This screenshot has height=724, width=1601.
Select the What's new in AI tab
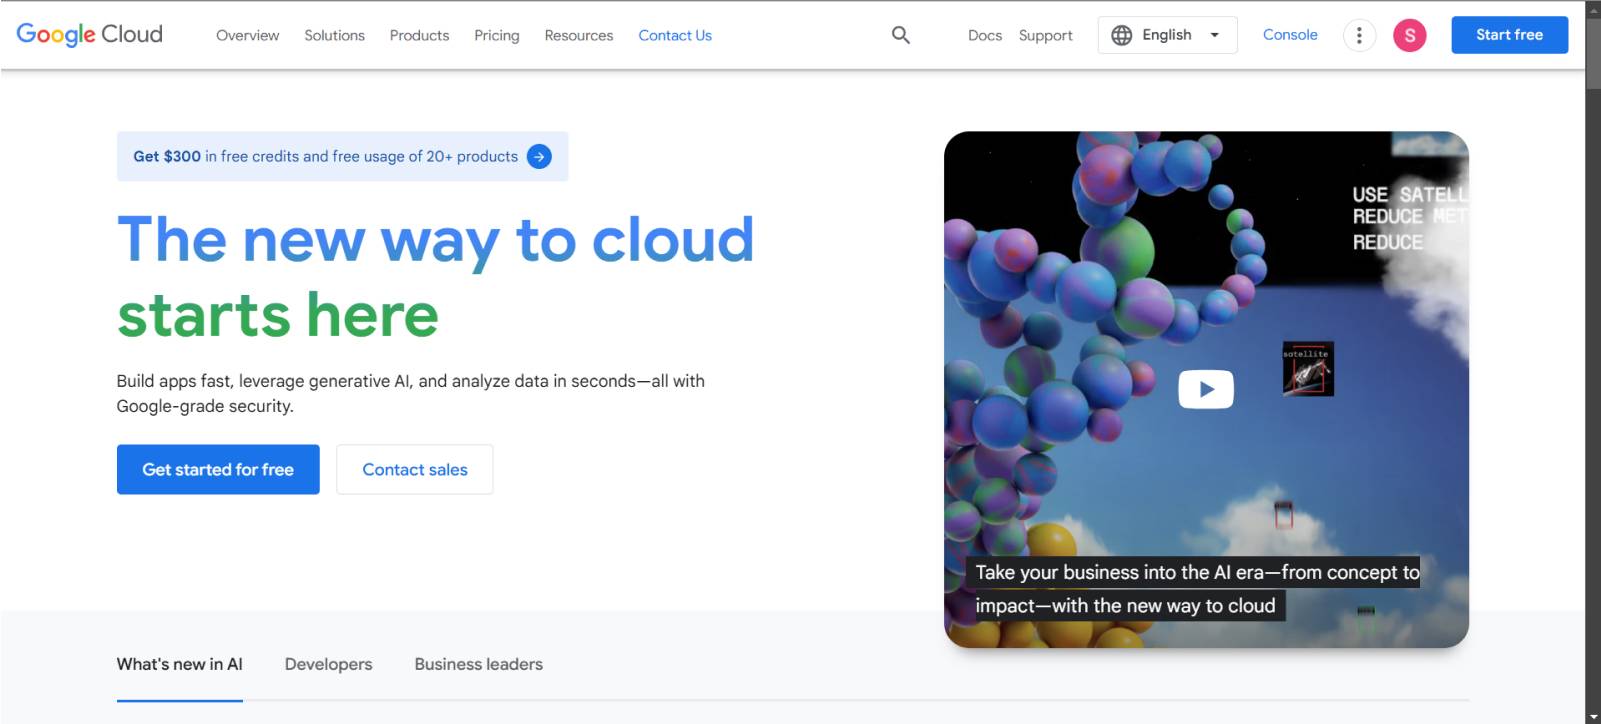(x=179, y=664)
